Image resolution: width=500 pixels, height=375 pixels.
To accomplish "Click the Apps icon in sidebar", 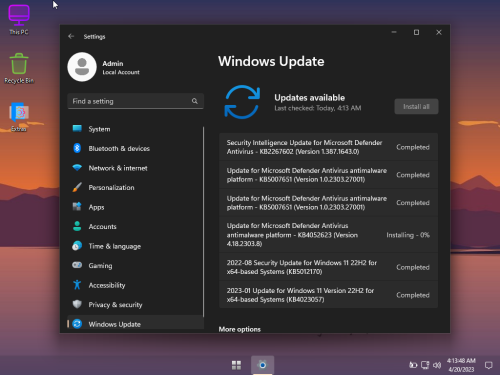I will (77, 207).
